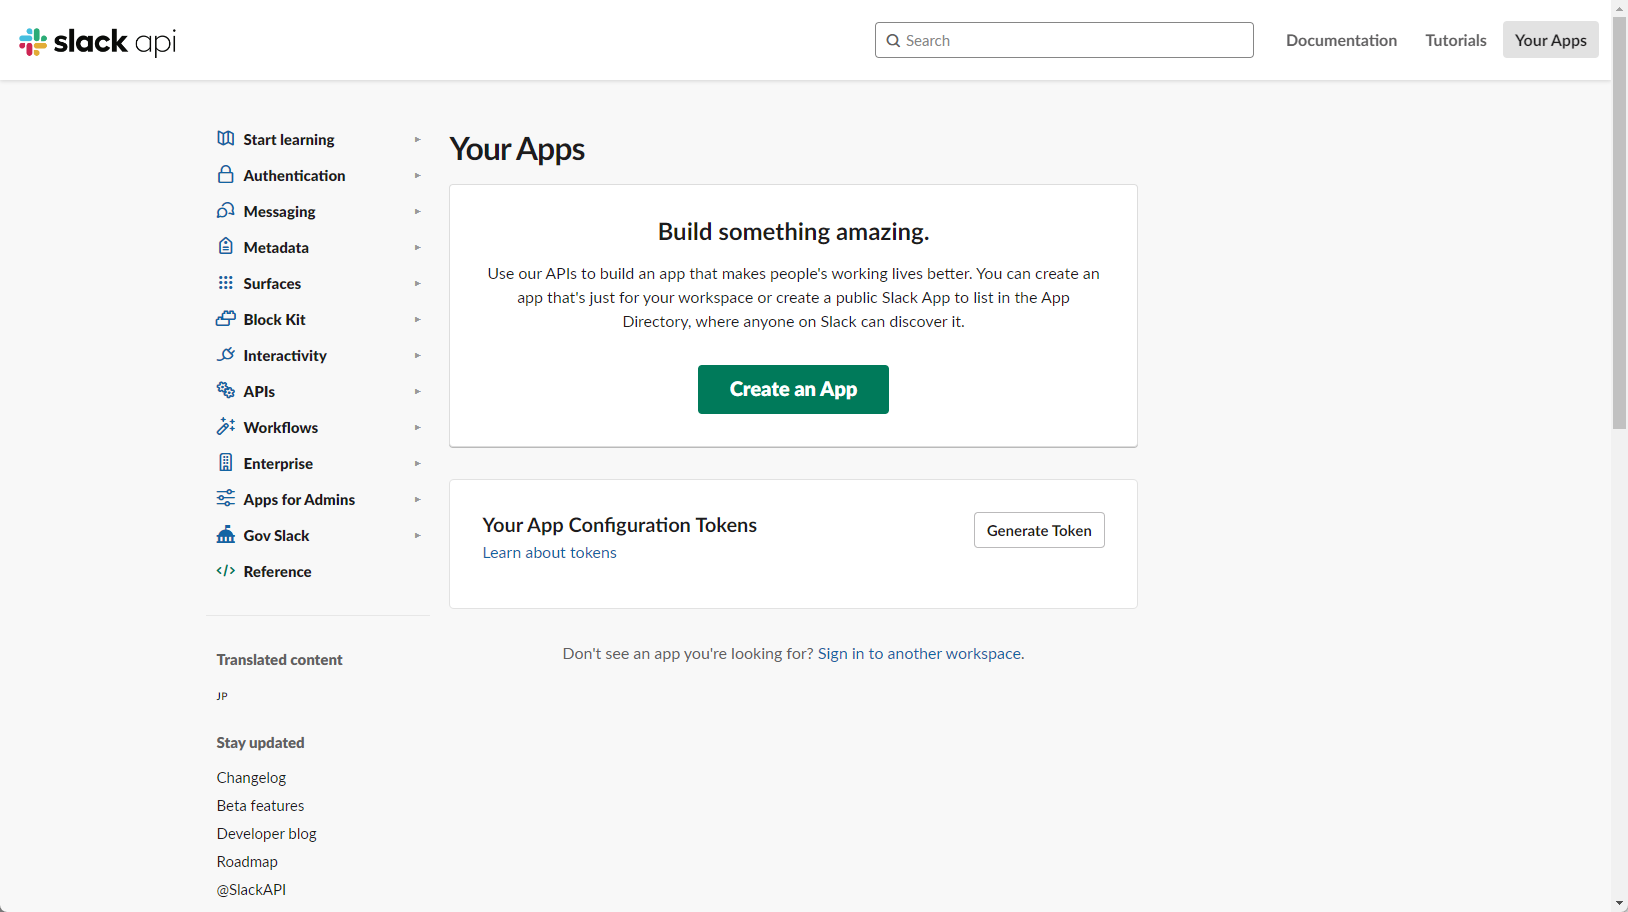1628x912 pixels.
Task: Focus the Search input field
Action: pos(1064,40)
